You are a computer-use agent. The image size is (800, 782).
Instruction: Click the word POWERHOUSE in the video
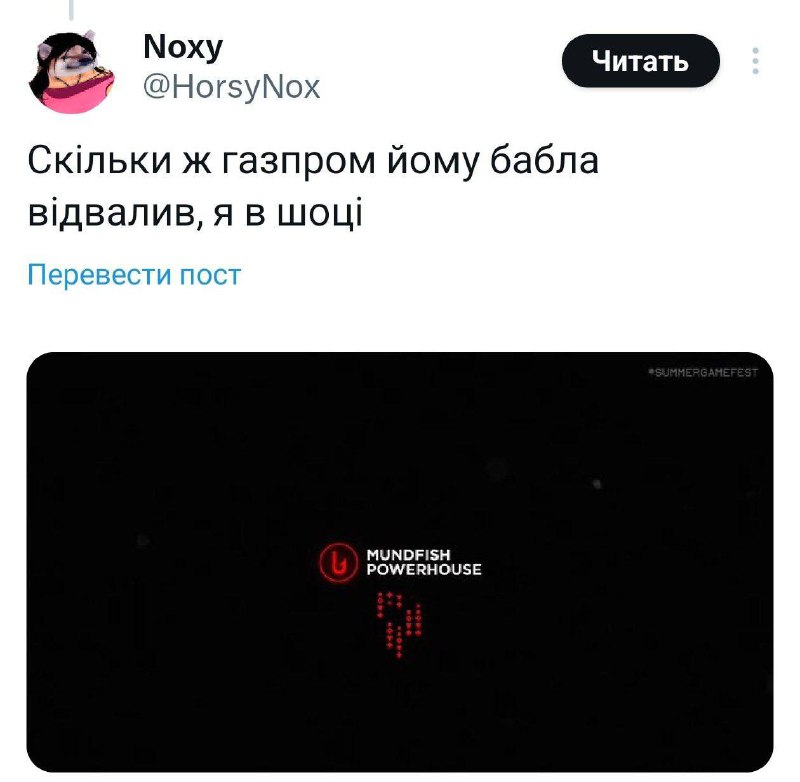click(423, 569)
